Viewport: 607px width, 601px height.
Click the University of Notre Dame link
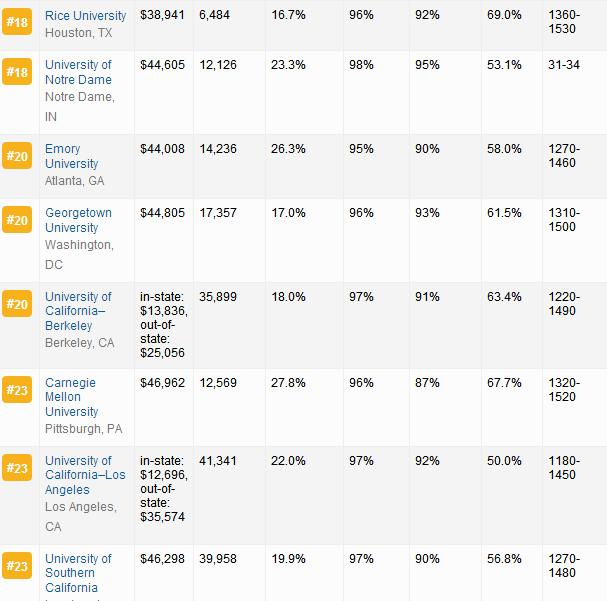pyautogui.click(x=78, y=72)
